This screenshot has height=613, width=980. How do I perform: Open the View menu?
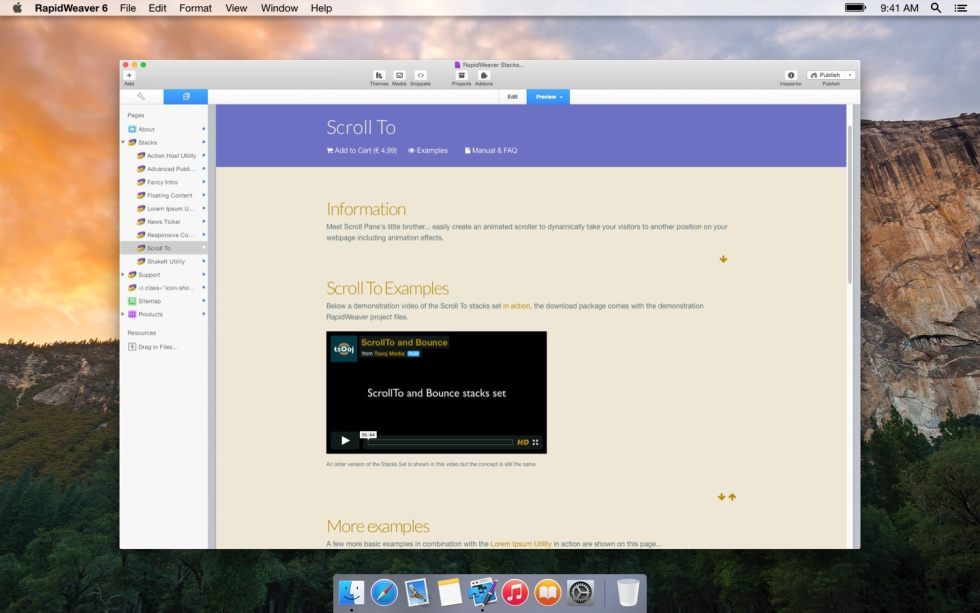coord(236,8)
